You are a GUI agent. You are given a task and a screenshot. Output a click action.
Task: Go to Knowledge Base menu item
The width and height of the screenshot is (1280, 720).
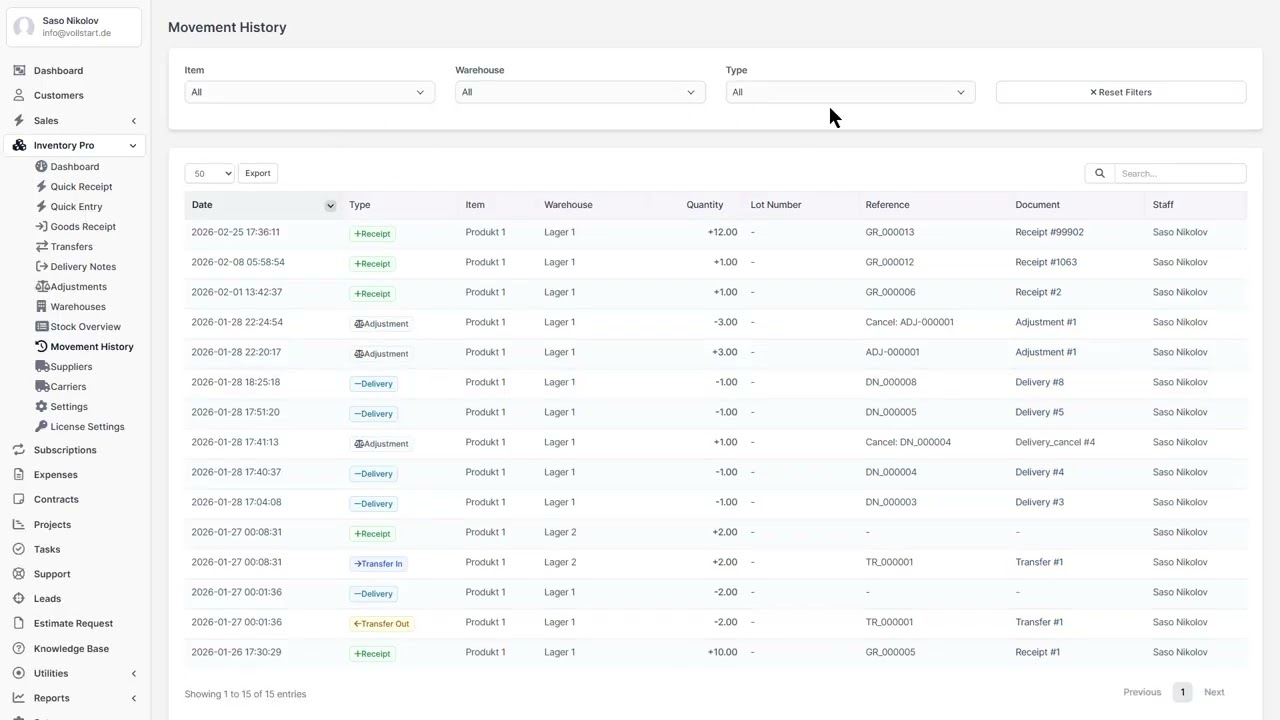pos(71,648)
